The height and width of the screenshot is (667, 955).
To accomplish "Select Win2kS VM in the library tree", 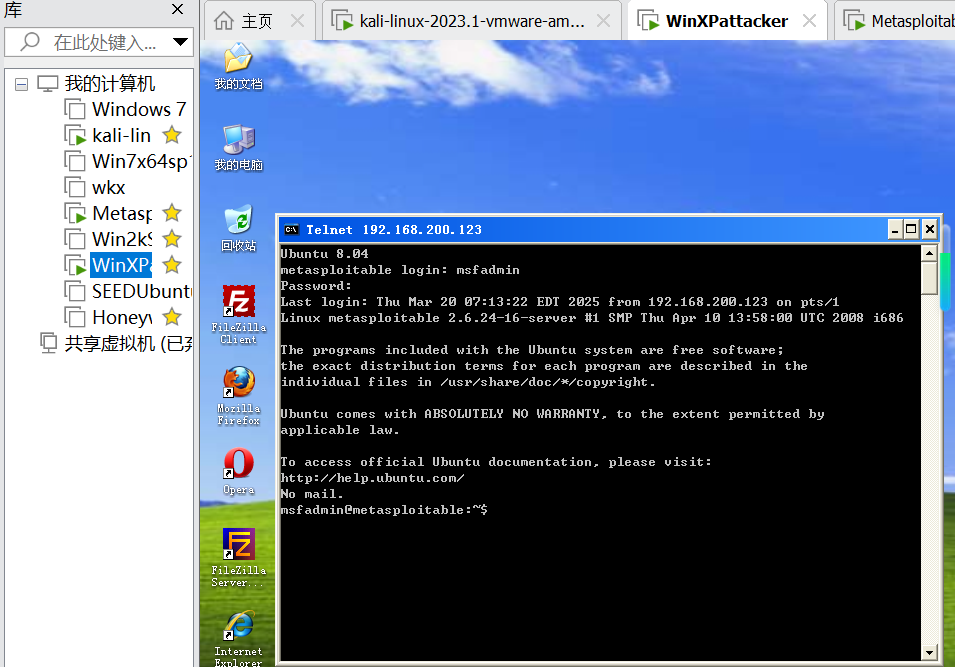I will pyautogui.click(x=122, y=239).
